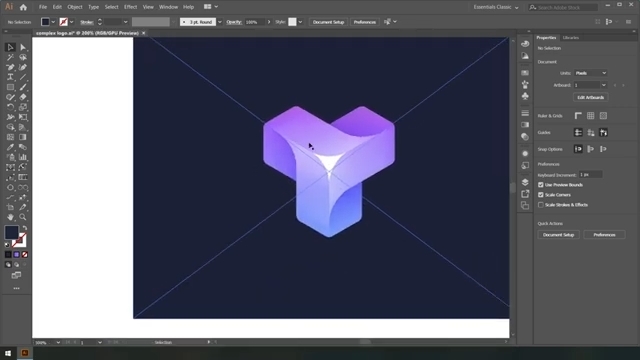Screen dimensions: 640x360
Task: Pick the Magic Wand tool
Action: (x=10, y=57)
